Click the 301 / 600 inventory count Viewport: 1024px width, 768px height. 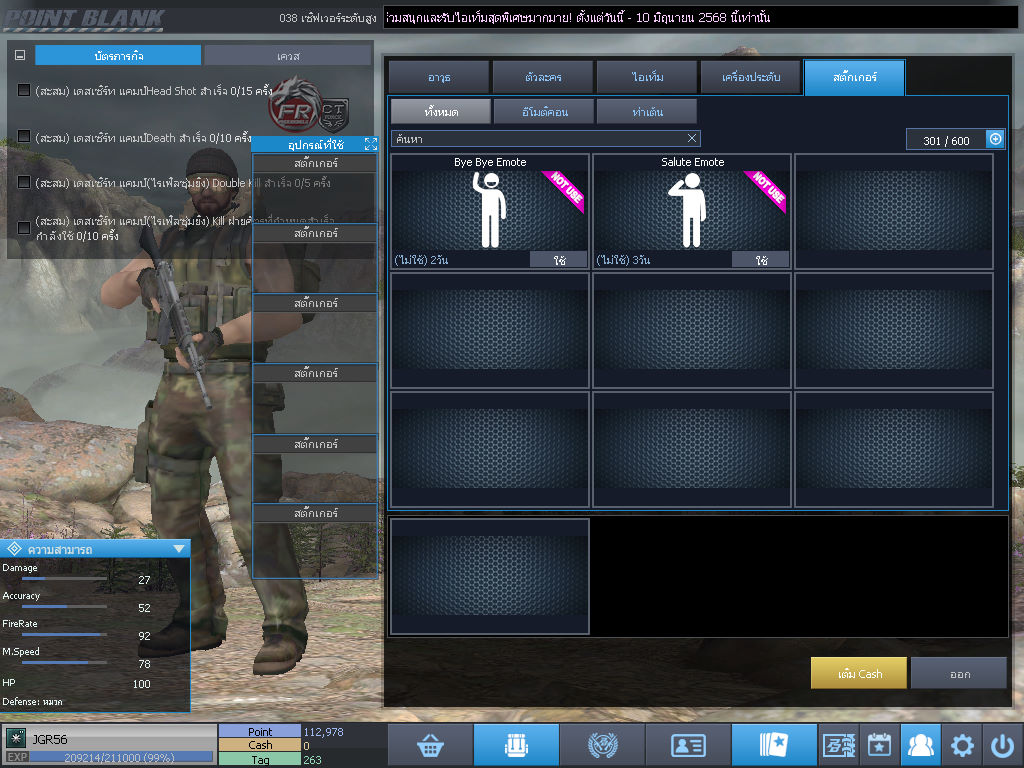pos(946,140)
